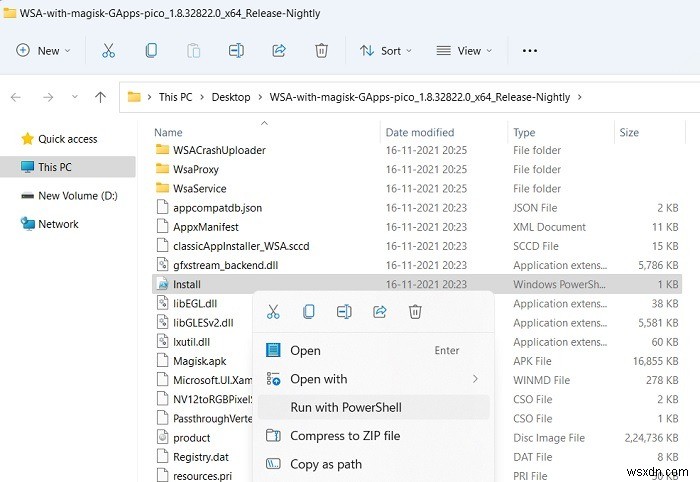Click the Quick access star icon
The width and height of the screenshot is (700, 482).
pyautogui.click(x=27, y=139)
